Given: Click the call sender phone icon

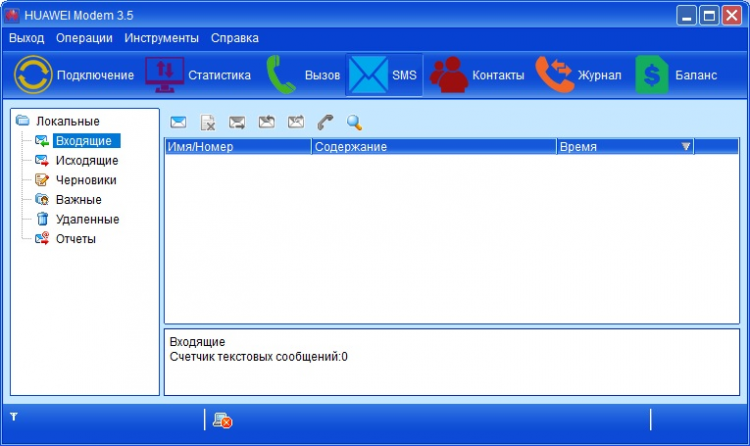Looking at the screenshot, I should 325,123.
